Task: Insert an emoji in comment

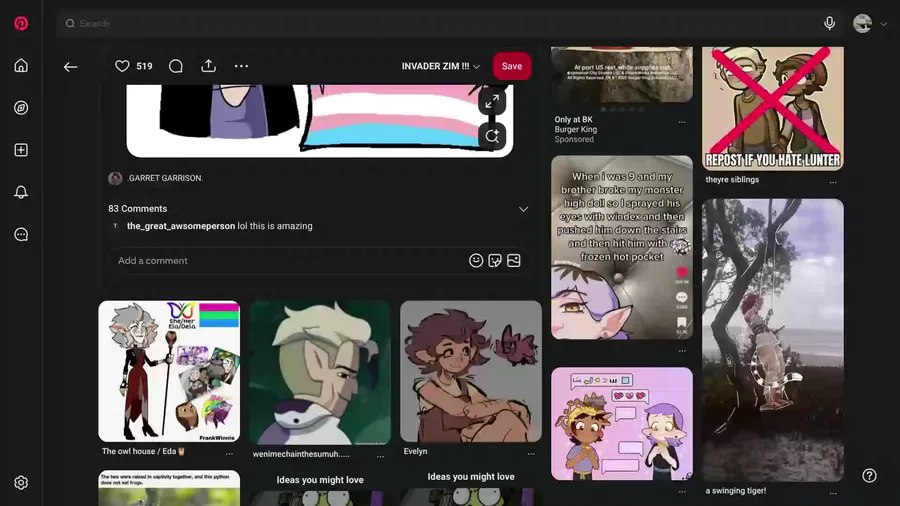Action: pos(476,260)
